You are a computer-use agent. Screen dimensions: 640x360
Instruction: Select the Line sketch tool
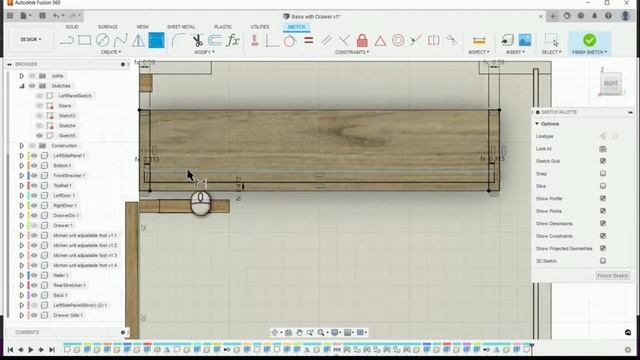tap(67, 40)
